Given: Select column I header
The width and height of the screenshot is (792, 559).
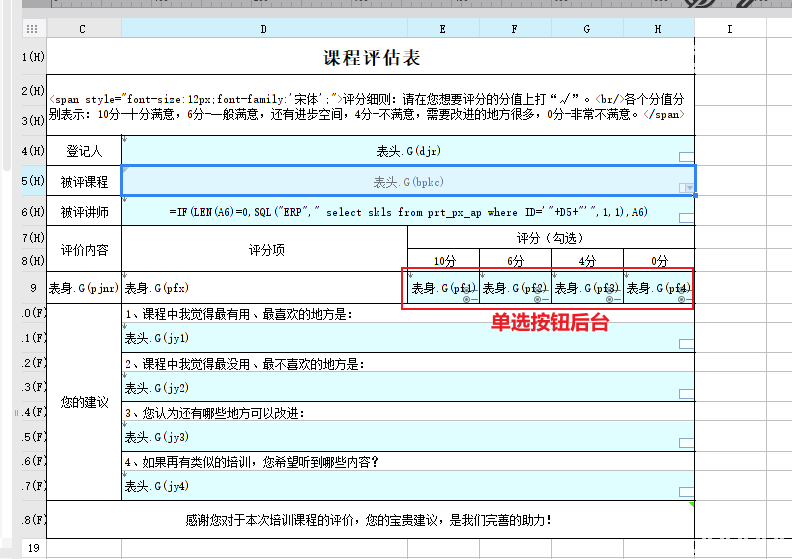Looking at the screenshot, I should coord(730,29).
